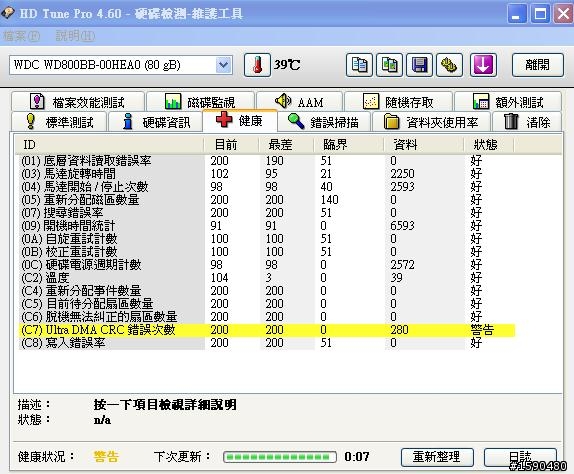Select row (0A) 自旋重試計數

click(267, 239)
